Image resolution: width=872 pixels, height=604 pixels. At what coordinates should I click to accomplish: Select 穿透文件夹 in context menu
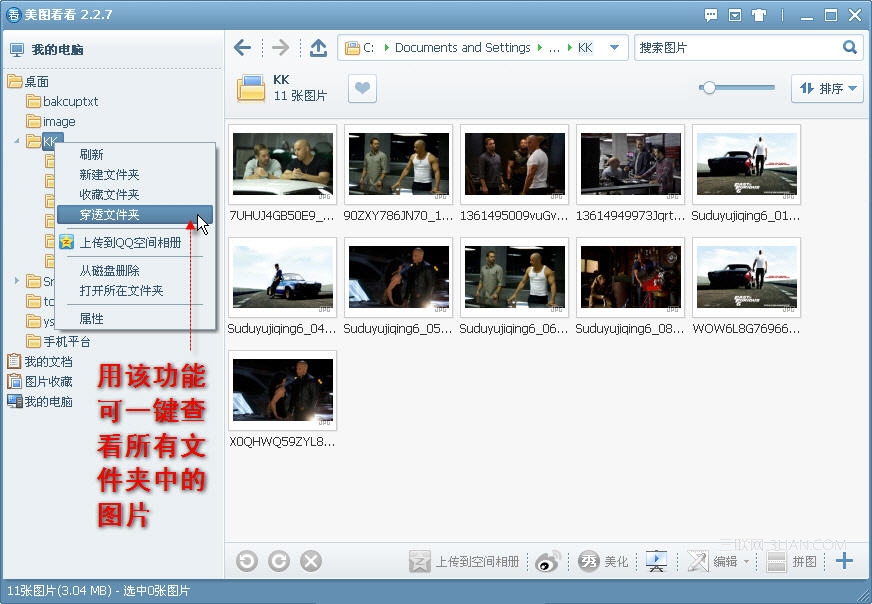pyautogui.click(x=135, y=215)
